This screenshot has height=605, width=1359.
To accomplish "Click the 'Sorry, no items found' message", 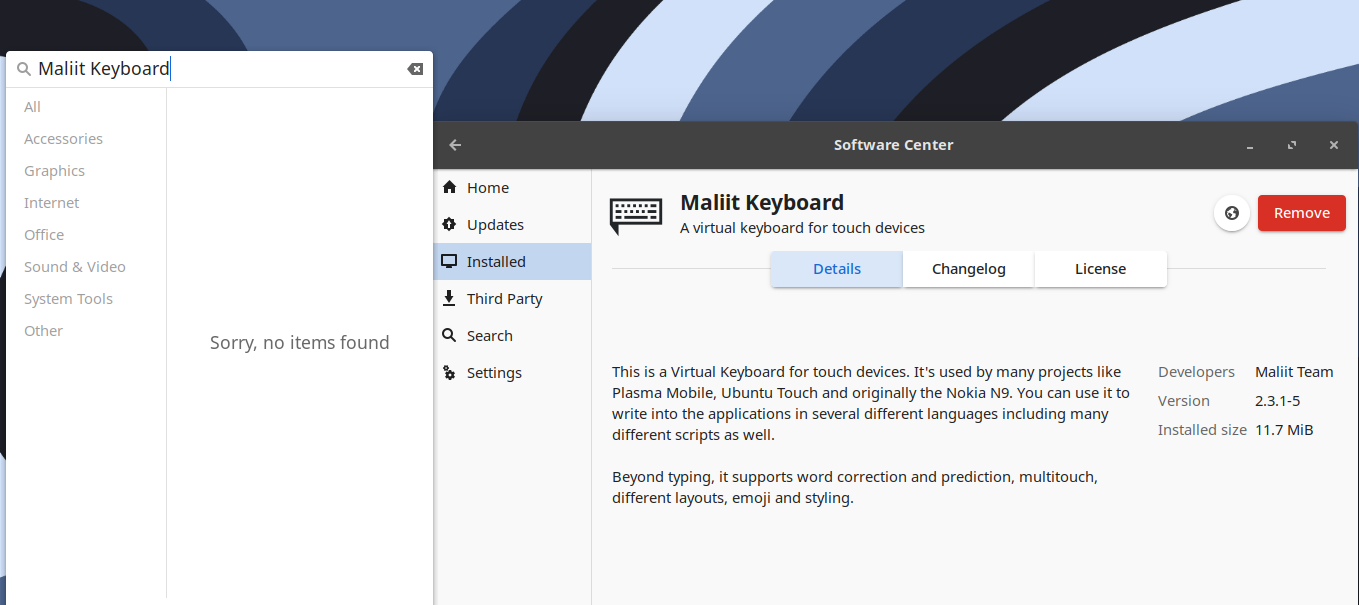I will click(x=300, y=343).
